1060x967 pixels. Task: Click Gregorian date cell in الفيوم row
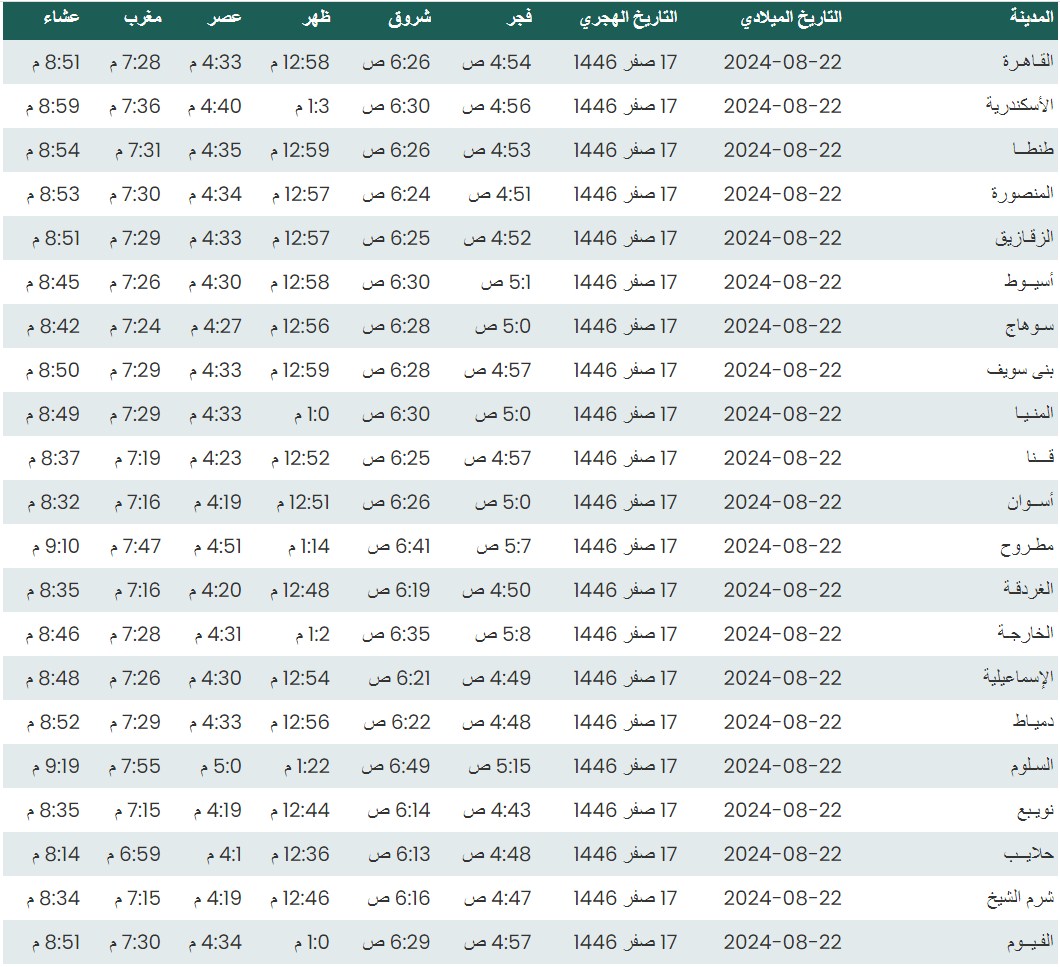(782, 942)
